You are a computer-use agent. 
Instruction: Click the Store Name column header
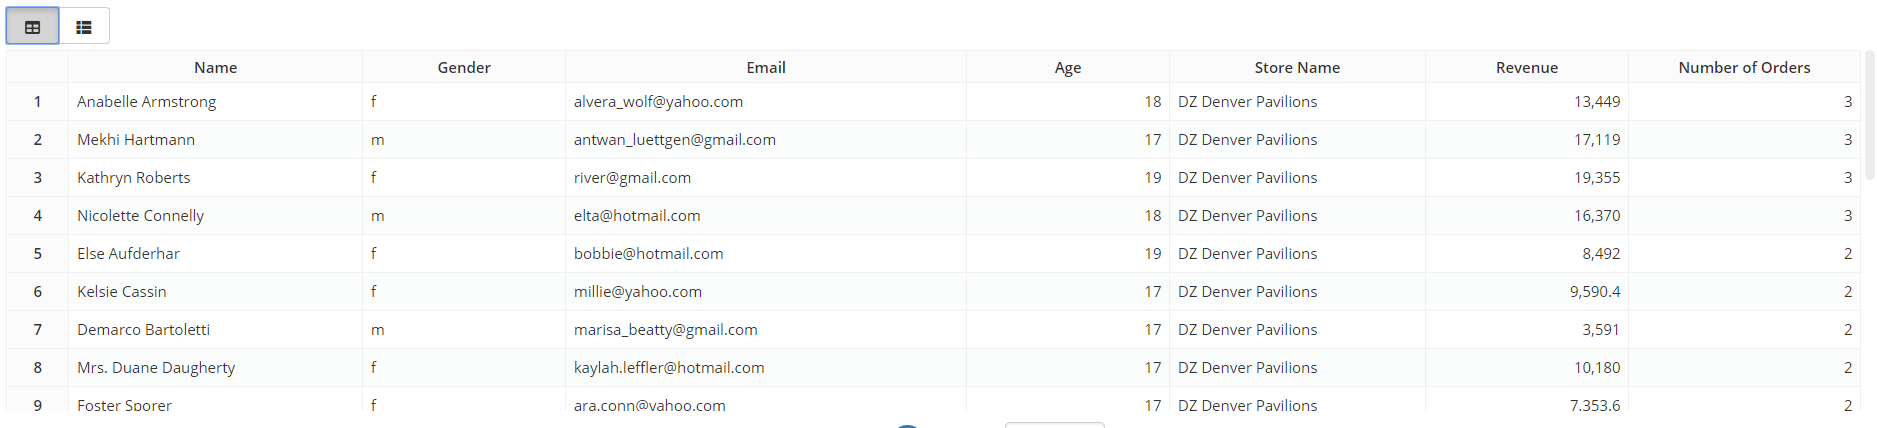[x=1297, y=68]
